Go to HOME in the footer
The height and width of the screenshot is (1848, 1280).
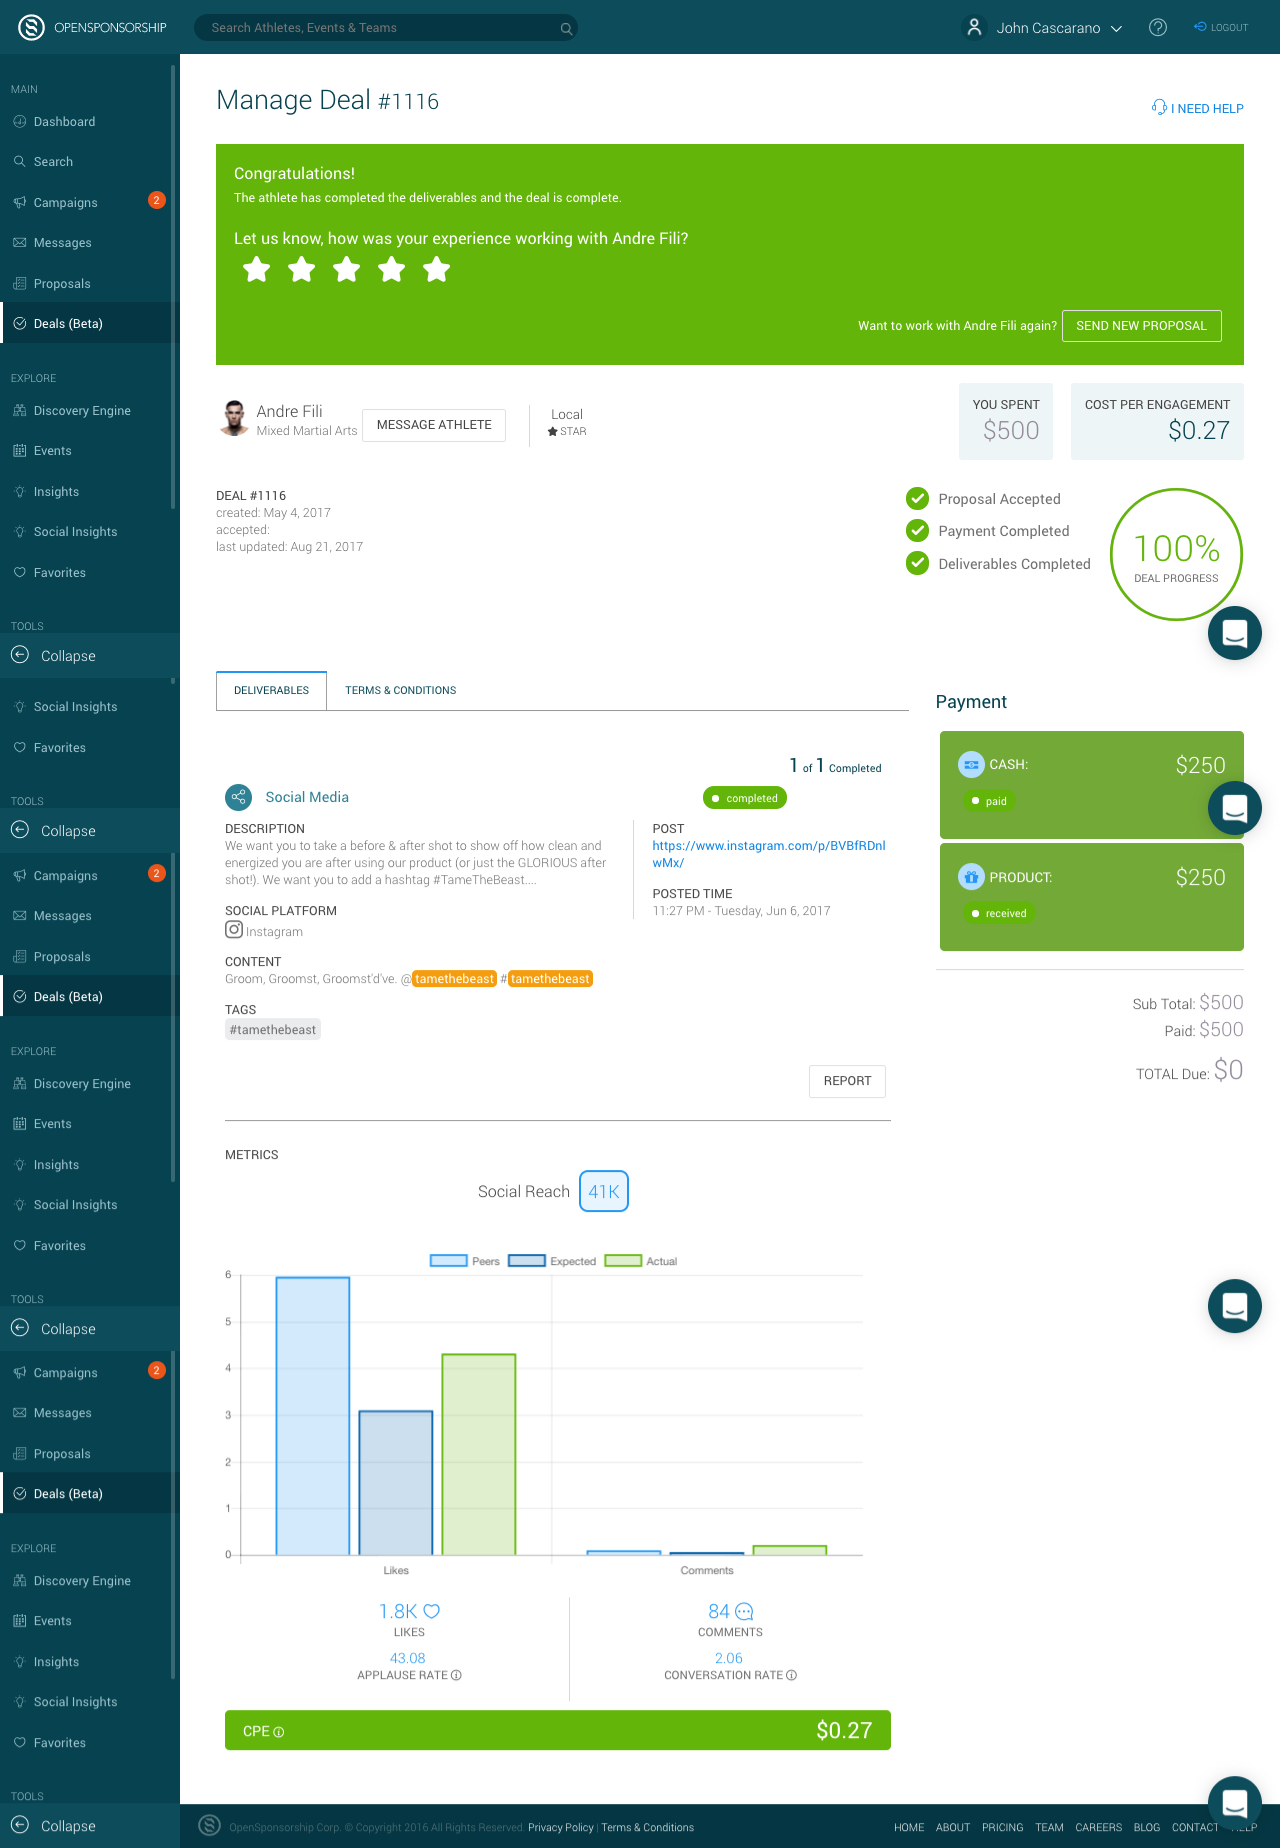(909, 1827)
